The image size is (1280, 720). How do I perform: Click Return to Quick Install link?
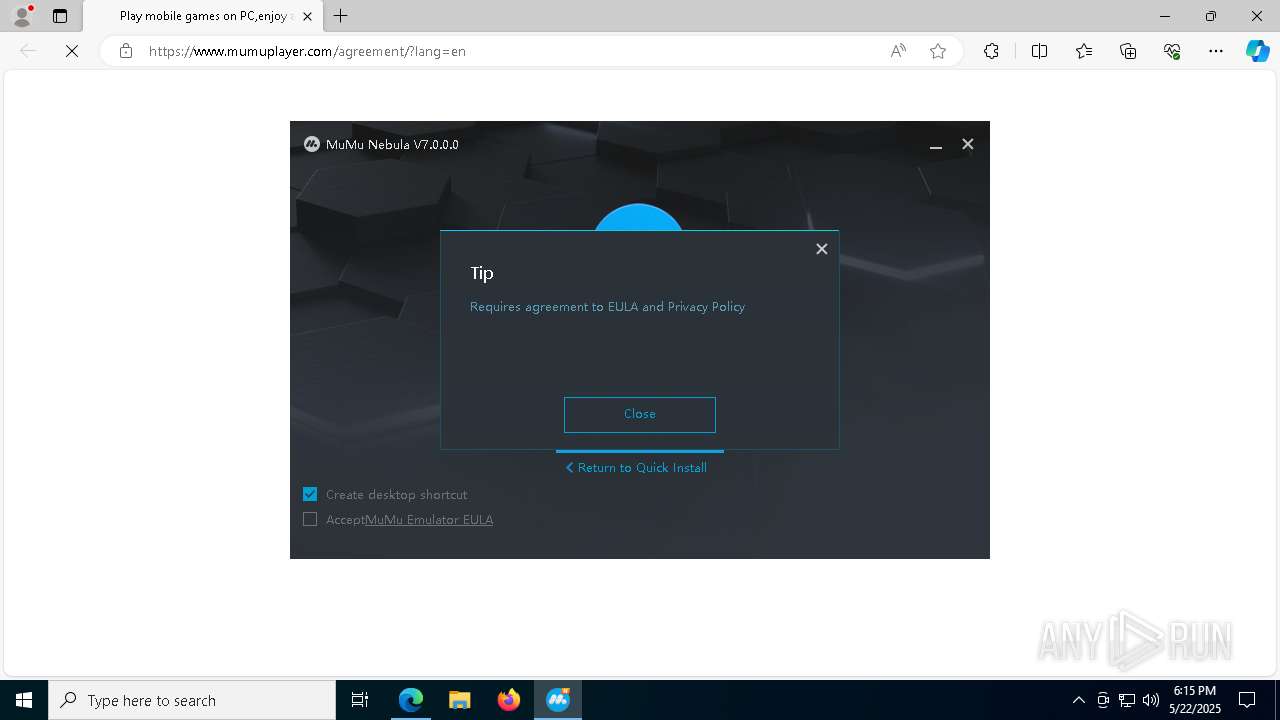(636, 467)
